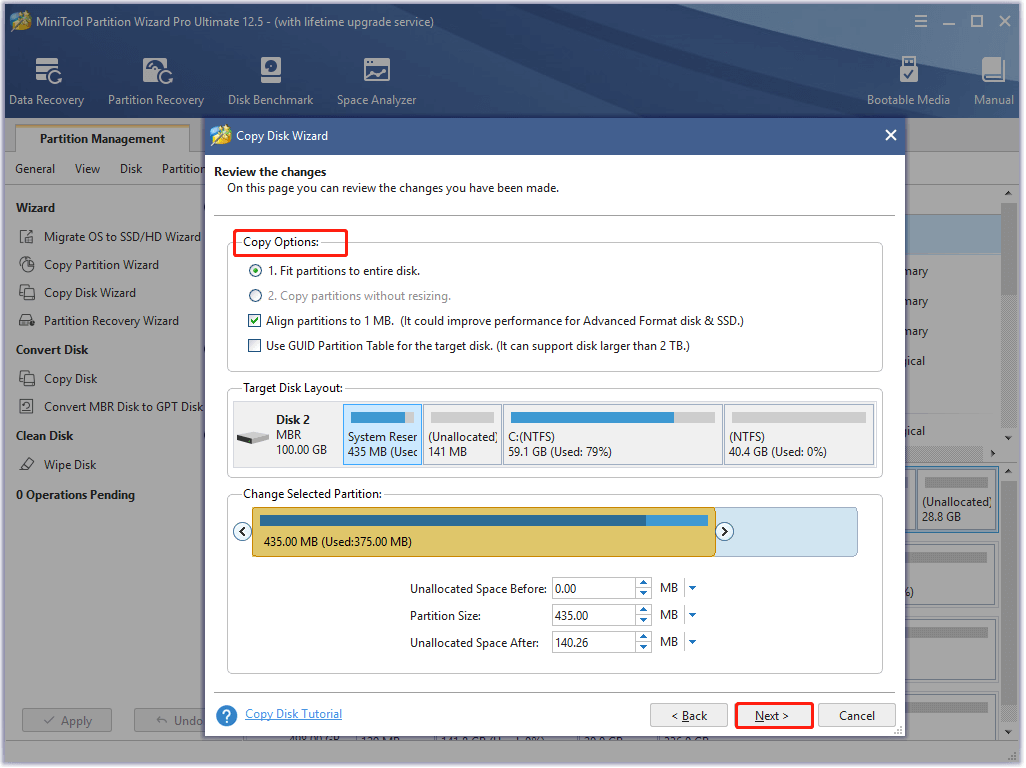Open the Disk menu

click(x=131, y=169)
